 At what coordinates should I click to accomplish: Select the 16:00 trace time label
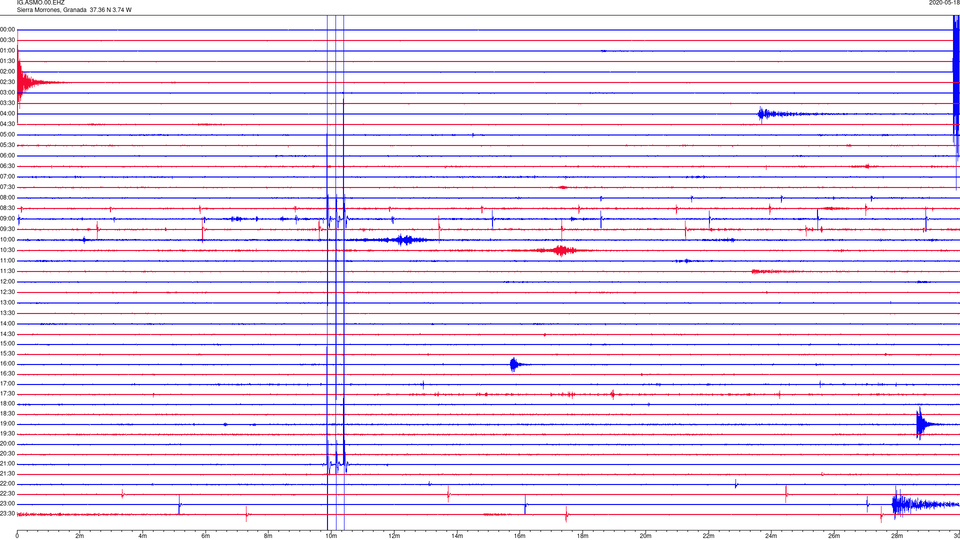[7, 364]
